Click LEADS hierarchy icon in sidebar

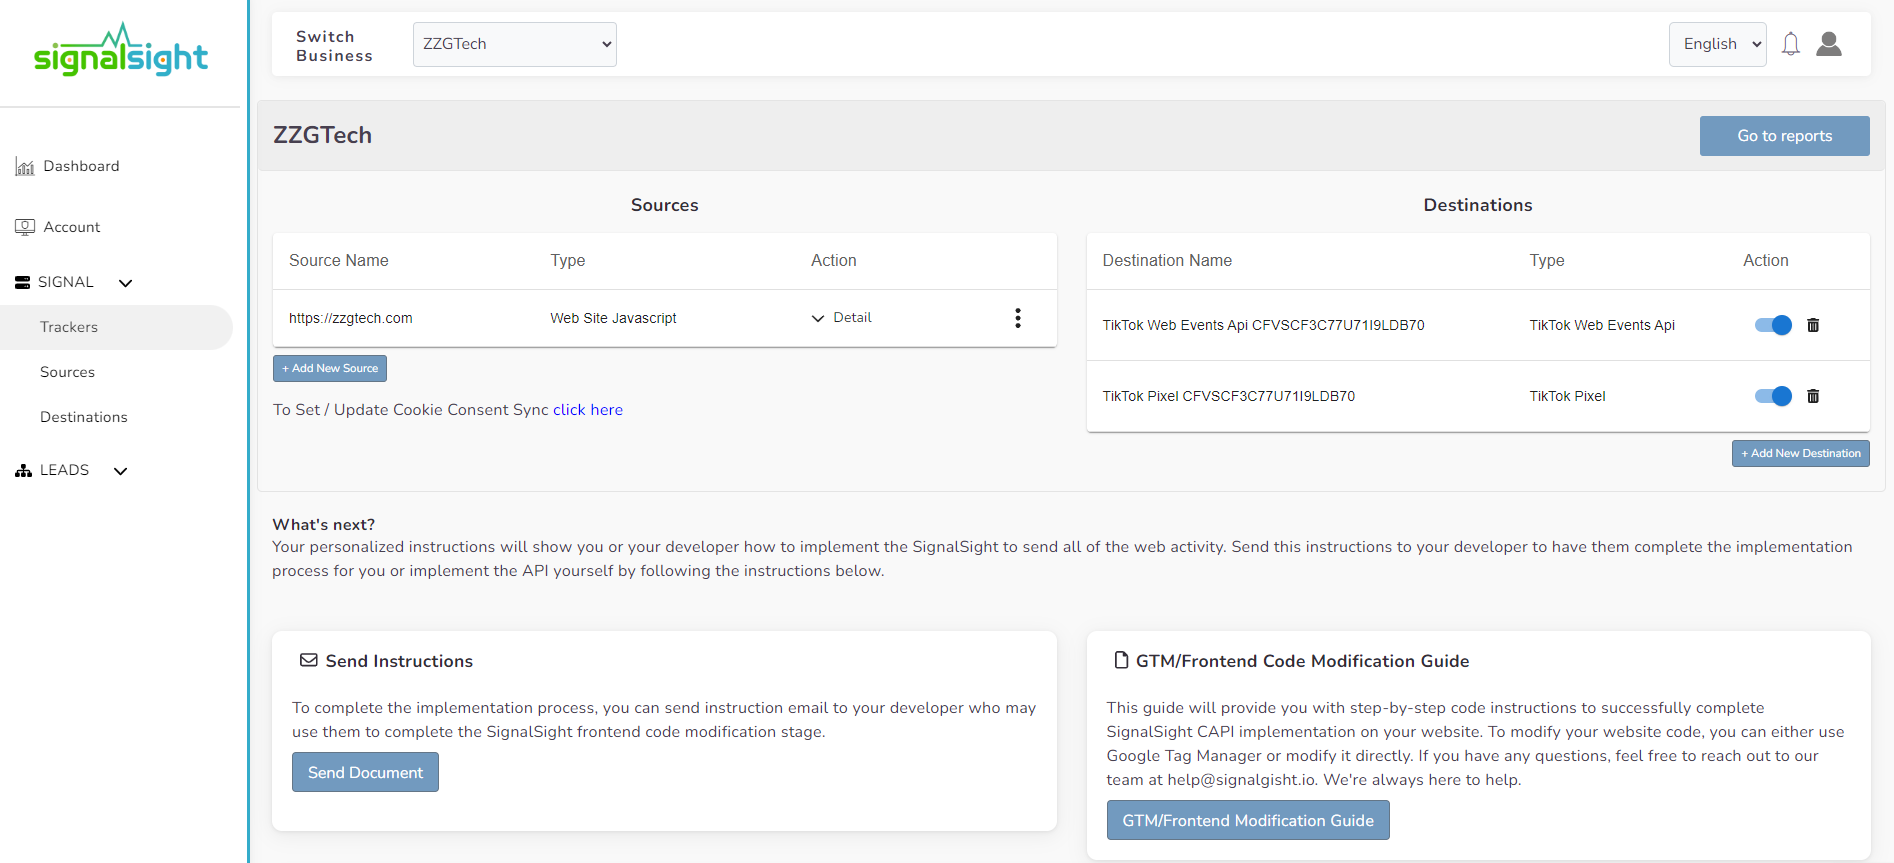pyautogui.click(x=24, y=470)
